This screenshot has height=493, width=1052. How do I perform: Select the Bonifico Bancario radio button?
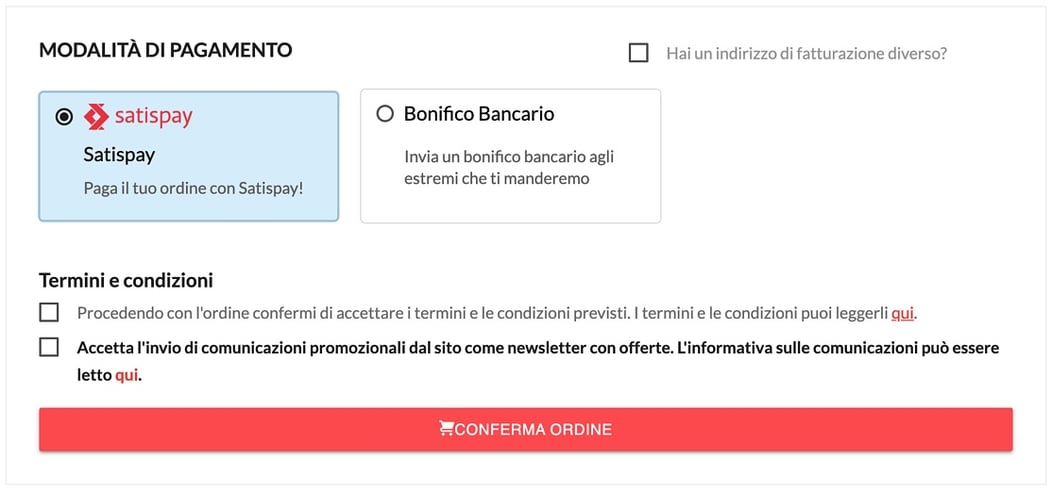click(x=385, y=114)
